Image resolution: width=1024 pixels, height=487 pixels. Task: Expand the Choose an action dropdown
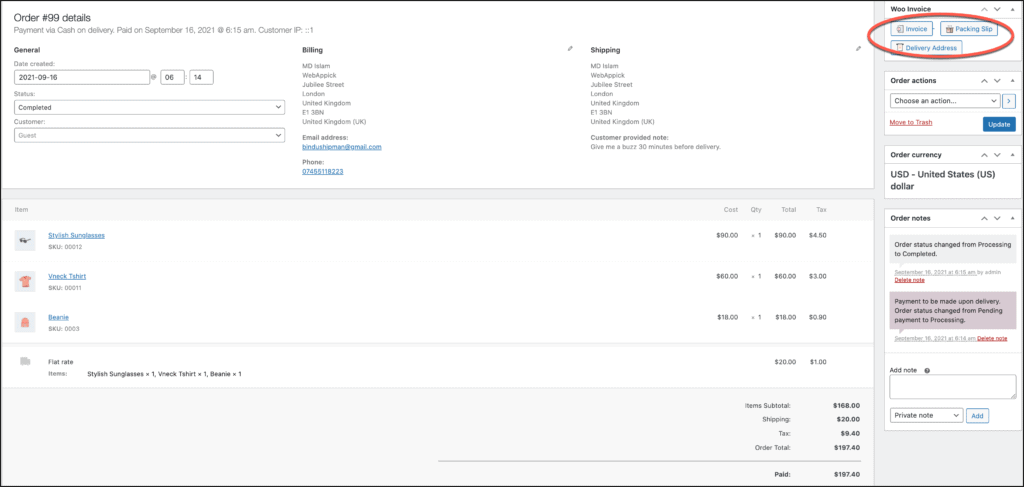click(x=945, y=101)
